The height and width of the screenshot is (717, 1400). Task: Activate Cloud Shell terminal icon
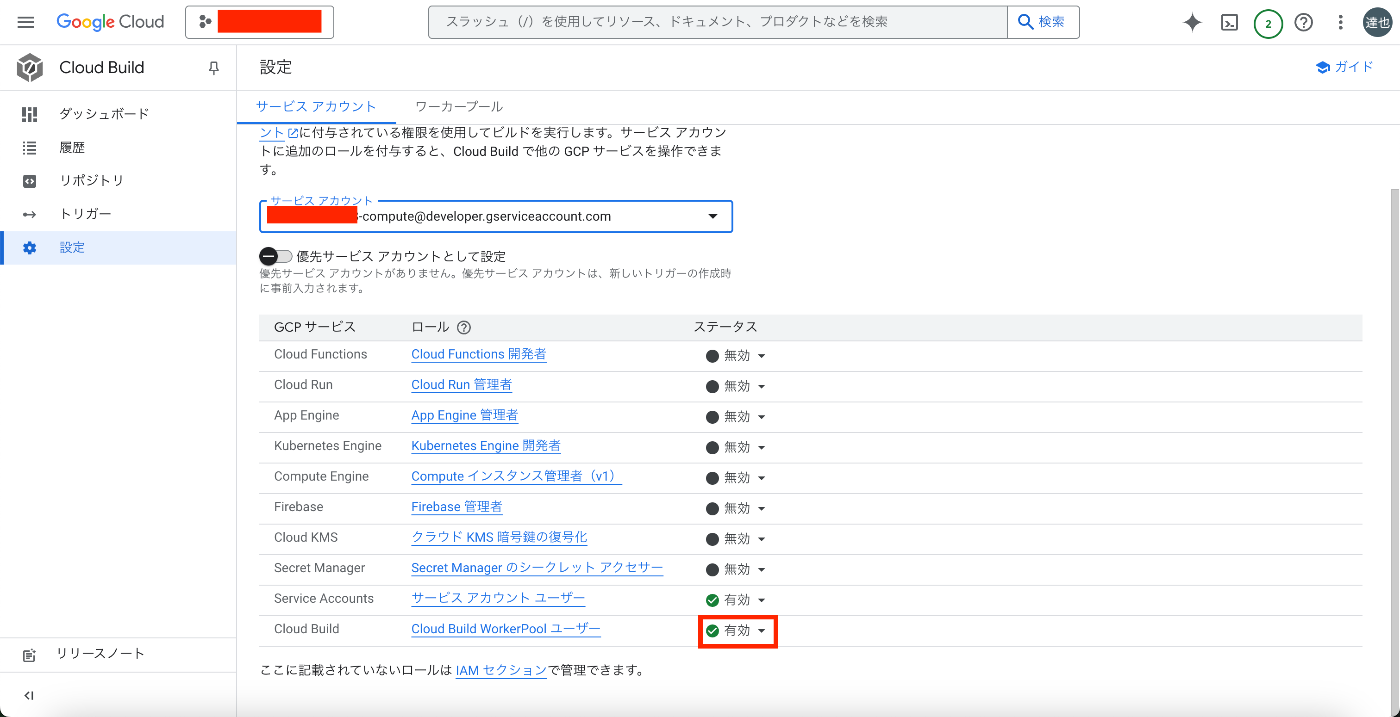pos(1230,23)
